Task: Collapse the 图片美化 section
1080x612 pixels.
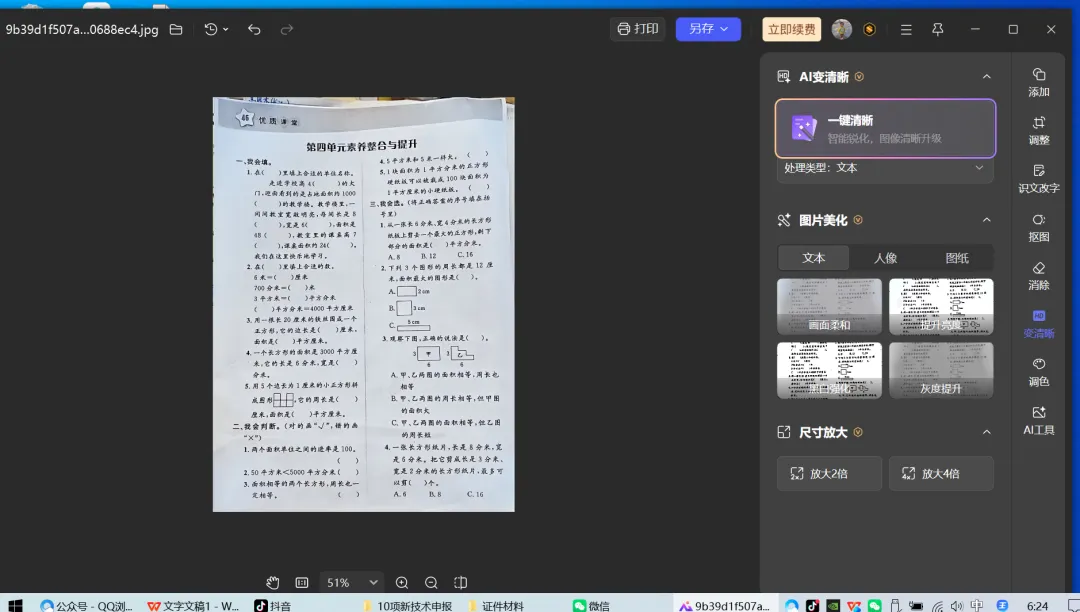Action: coord(986,220)
